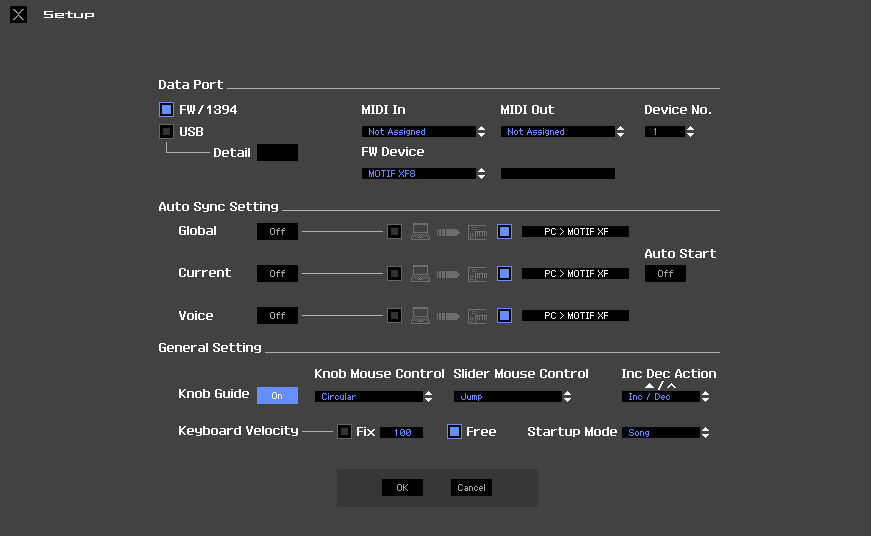This screenshot has width=871, height=536.
Task: Click the keyboard synth icon in Voice row
Action: click(477, 316)
